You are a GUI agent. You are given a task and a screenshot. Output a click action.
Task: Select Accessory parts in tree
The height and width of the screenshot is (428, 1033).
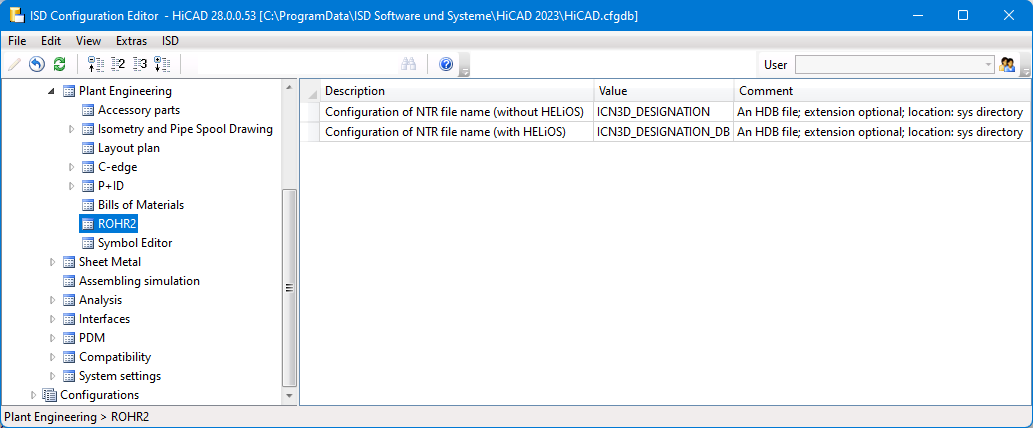click(139, 110)
